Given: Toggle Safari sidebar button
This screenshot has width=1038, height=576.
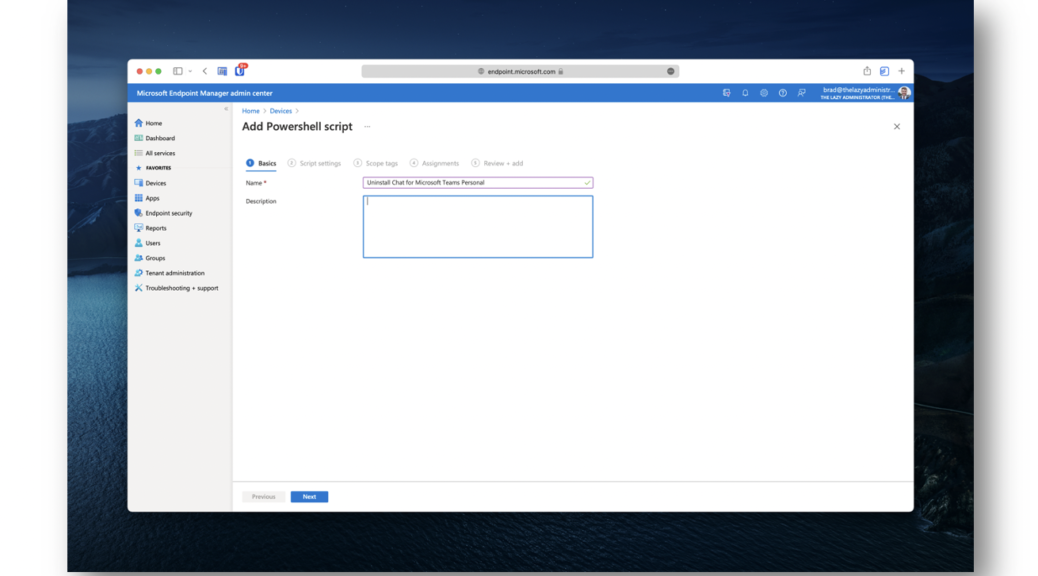Looking at the screenshot, I should click(177, 71).
